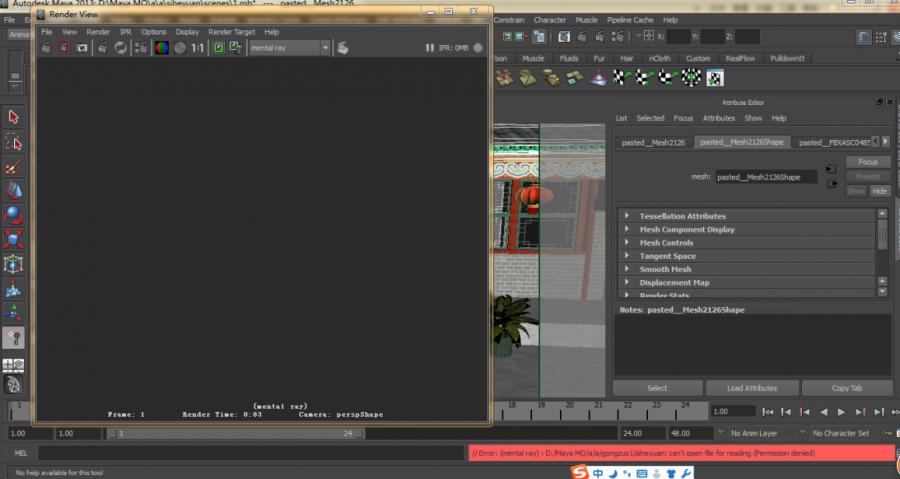Click the Render Region icon in Render View

pyautogui.click(x=63, y=47)
